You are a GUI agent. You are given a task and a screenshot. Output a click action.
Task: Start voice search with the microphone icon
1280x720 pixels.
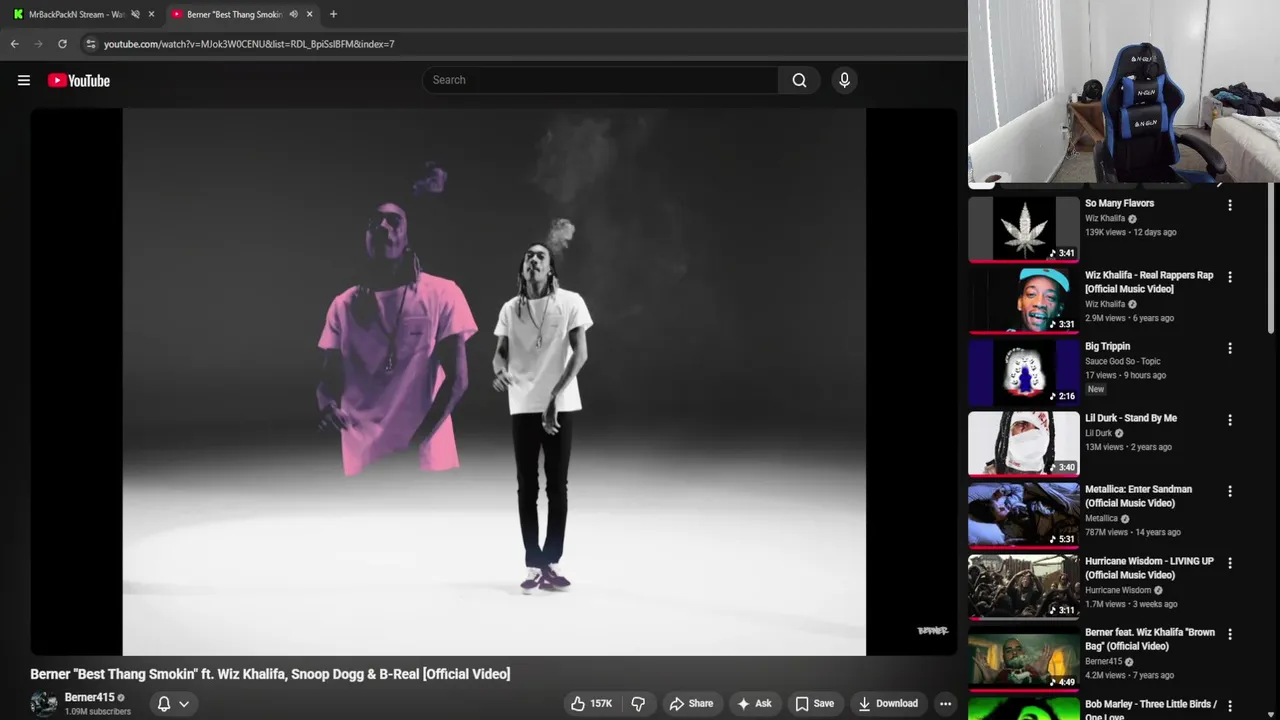(844, 80)
